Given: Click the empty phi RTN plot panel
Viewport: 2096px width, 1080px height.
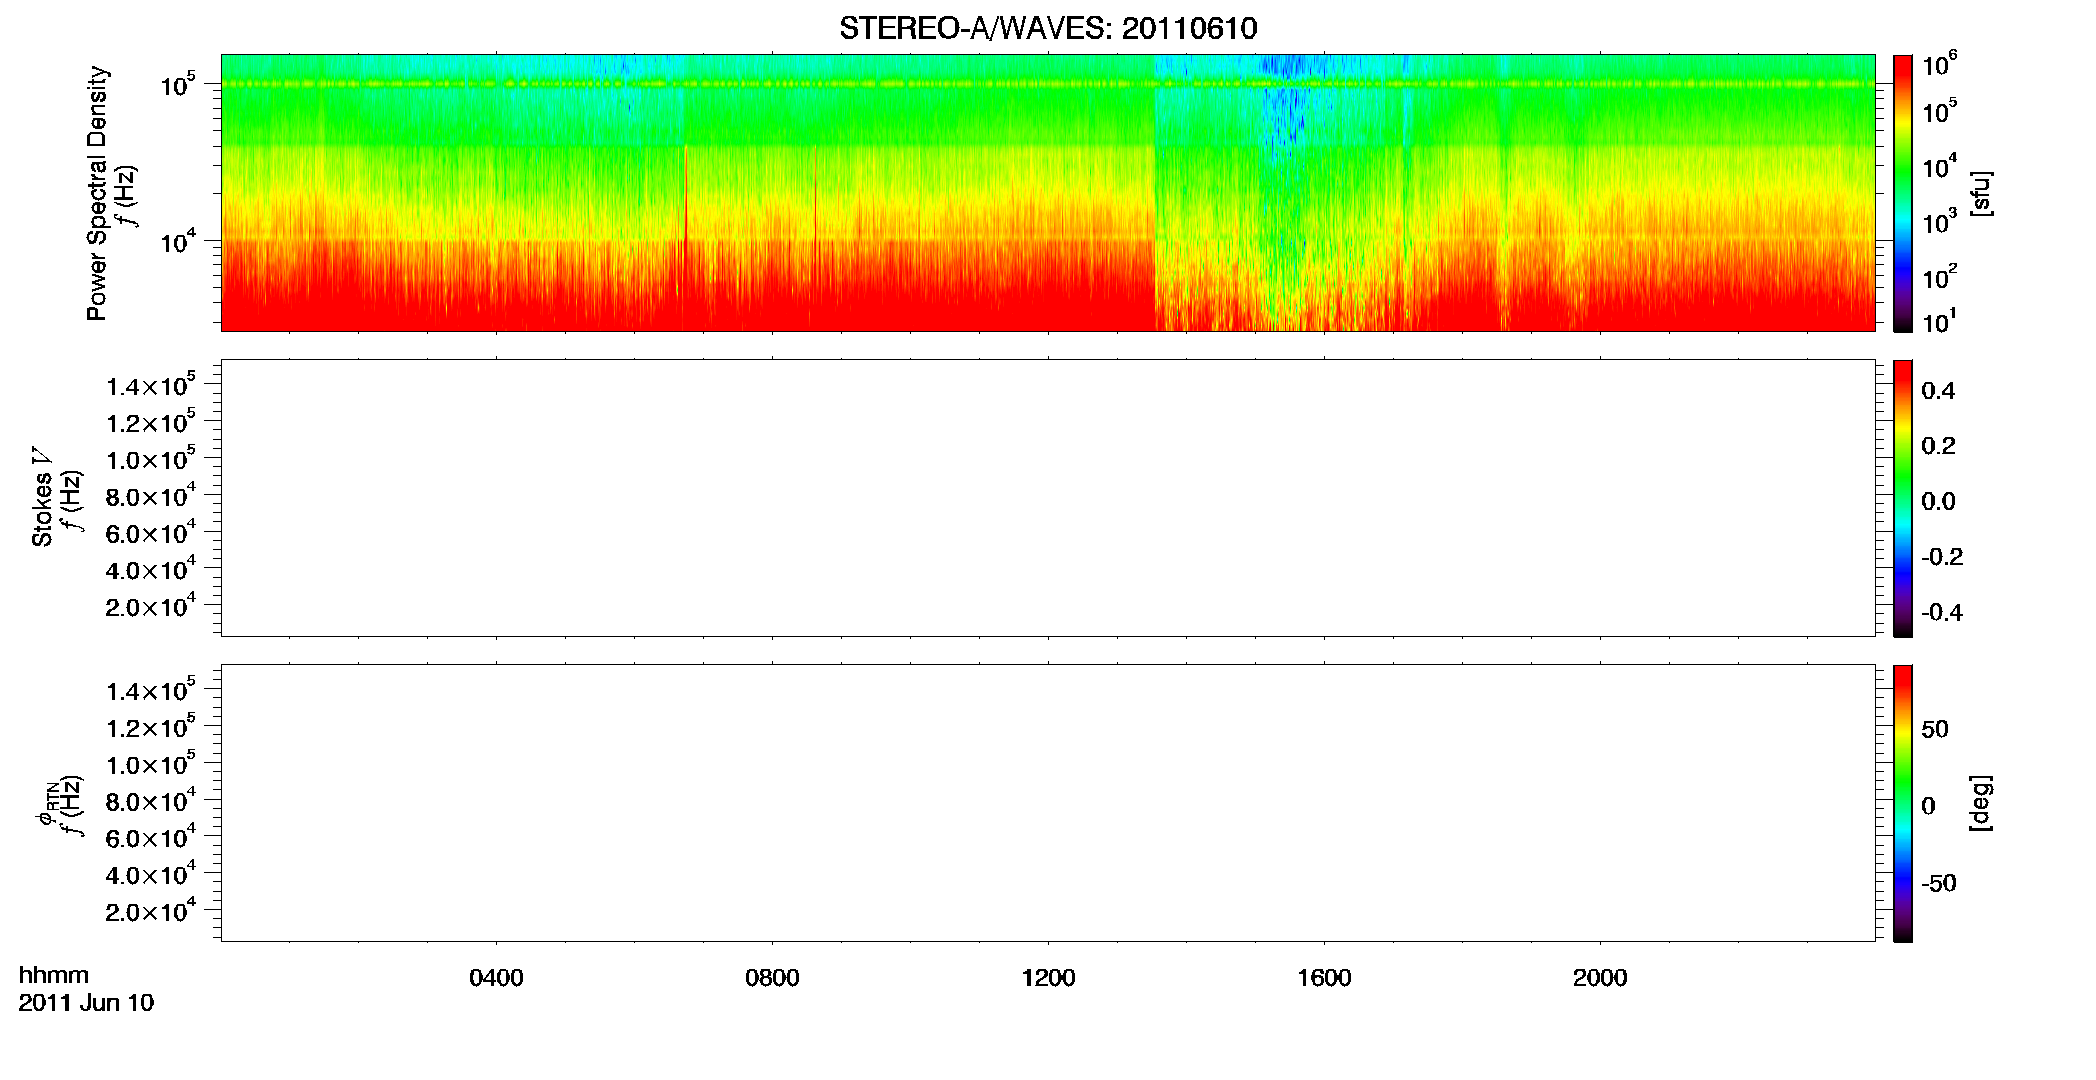Looking at the screenshot, I should (x=1048, y=803).
